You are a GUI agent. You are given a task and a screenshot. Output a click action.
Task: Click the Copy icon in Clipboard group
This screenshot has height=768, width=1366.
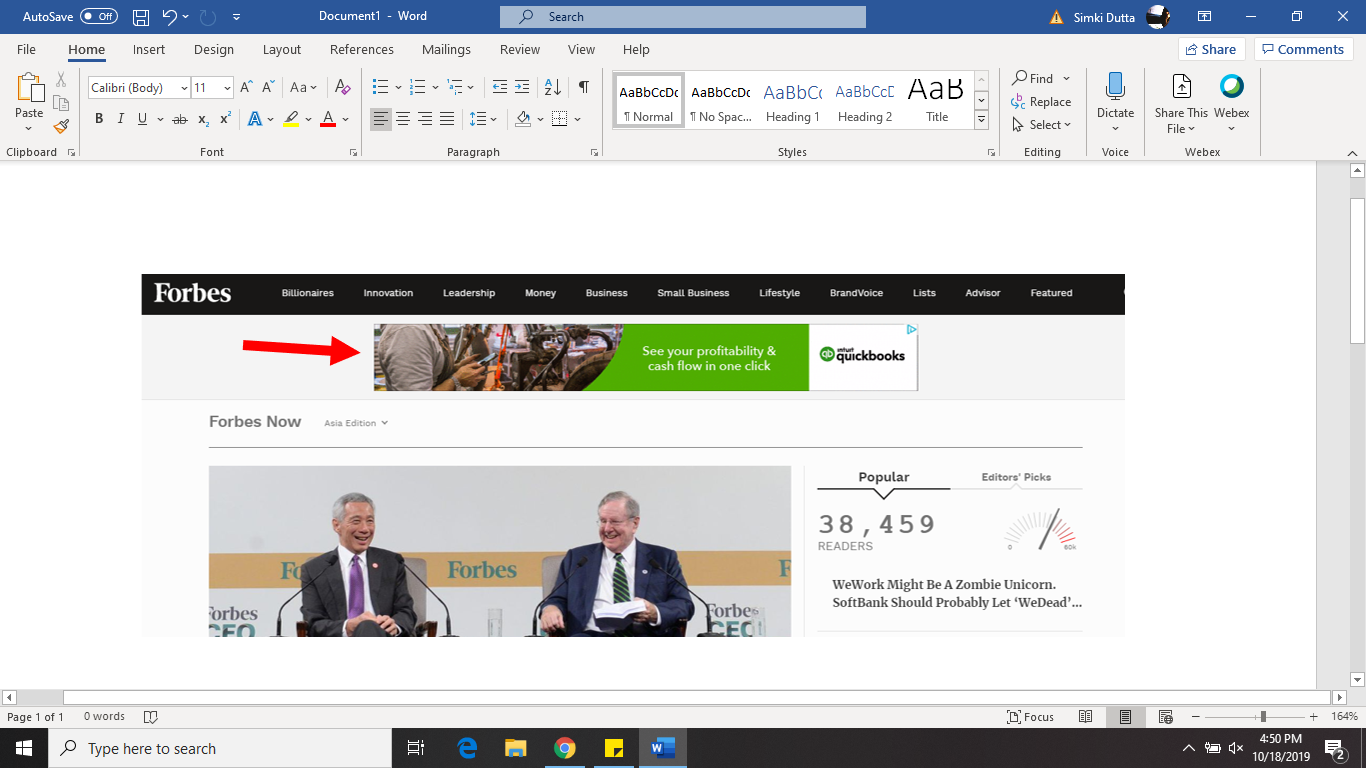[61, 103]
